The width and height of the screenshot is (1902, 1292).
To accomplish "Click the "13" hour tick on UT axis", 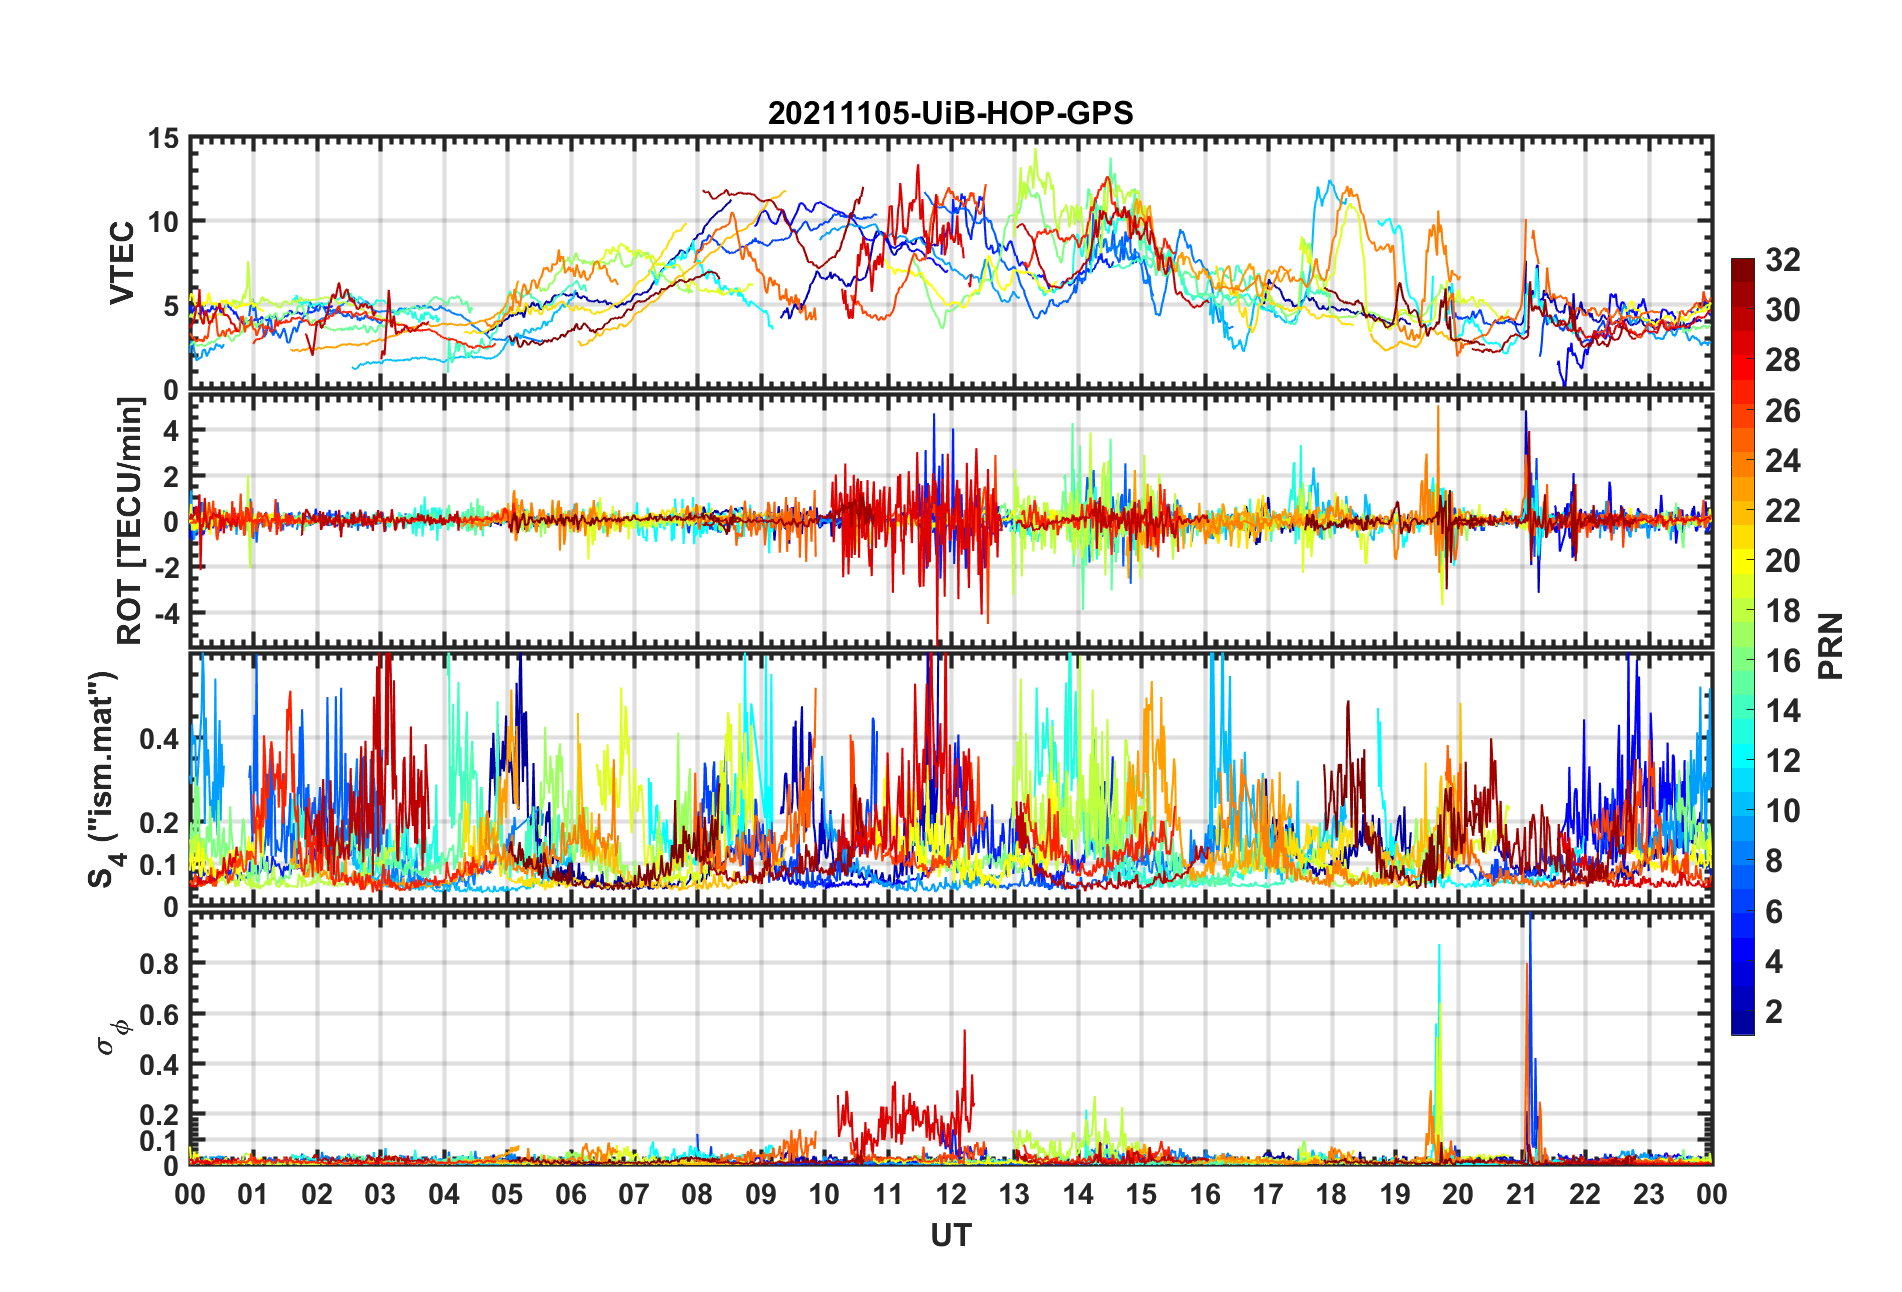I will tap(1014, 1194).
